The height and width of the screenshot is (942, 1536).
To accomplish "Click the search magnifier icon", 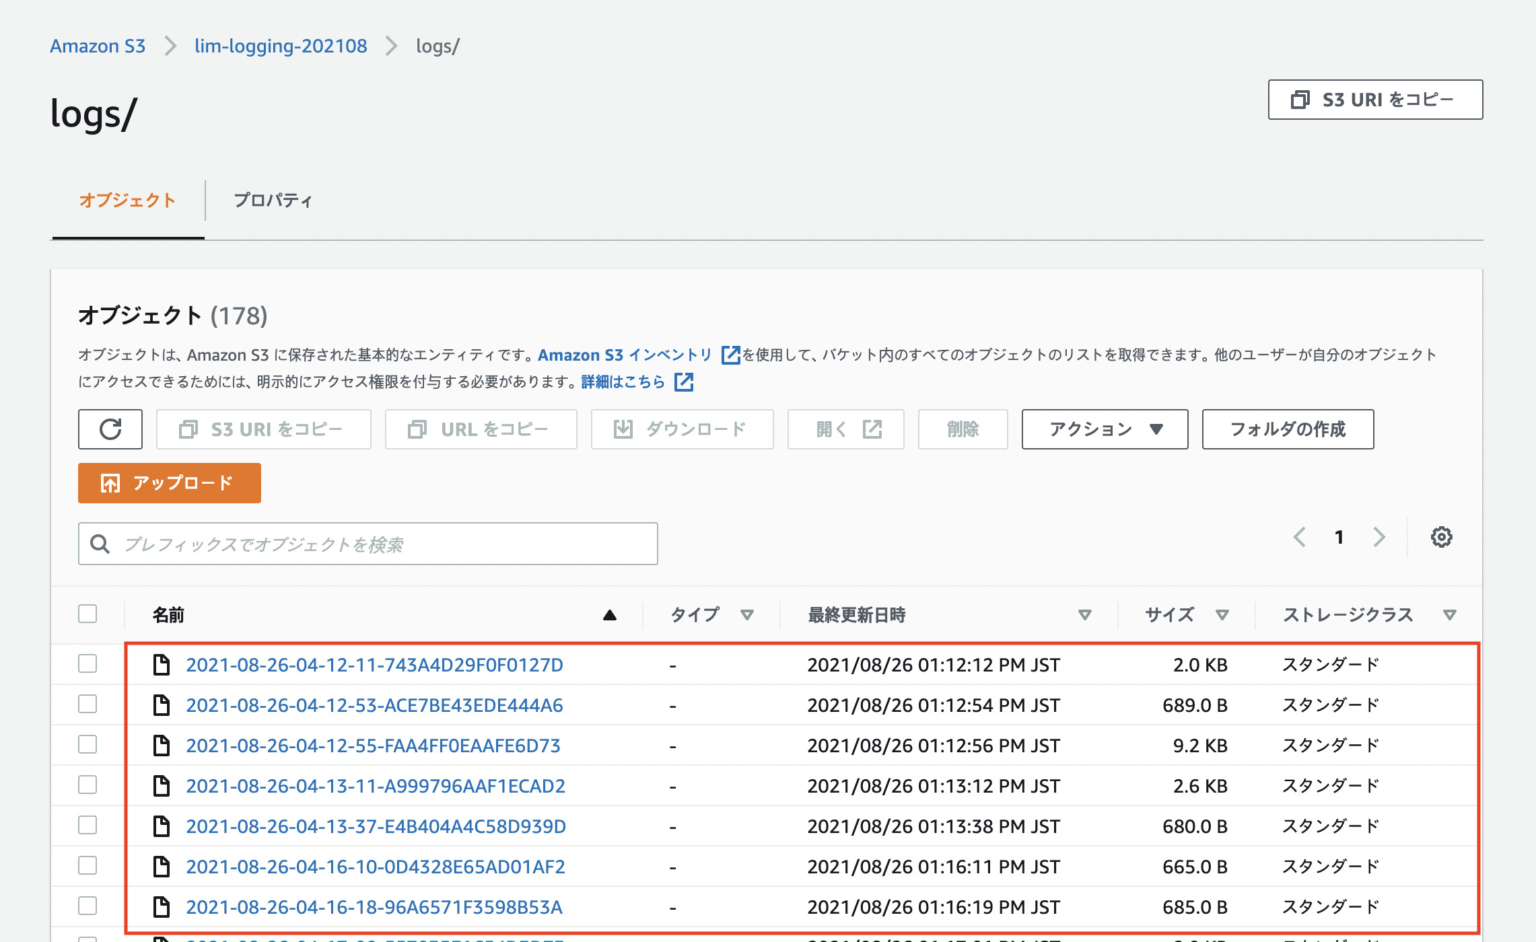I will coord(100,543).
